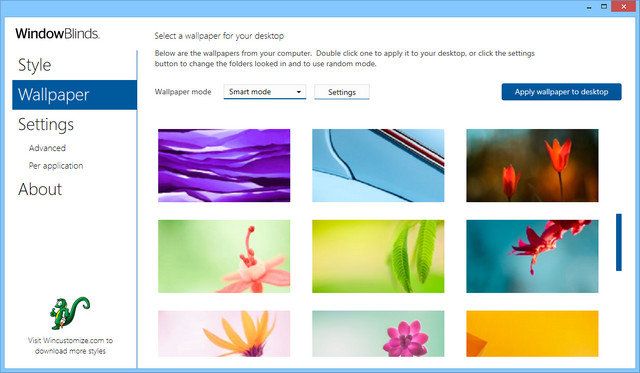Image resolution: width=640 pixels, height=373 pixels.
Task: Click the green gecko Wincustomize mascot icon
Action: [70, 313]
